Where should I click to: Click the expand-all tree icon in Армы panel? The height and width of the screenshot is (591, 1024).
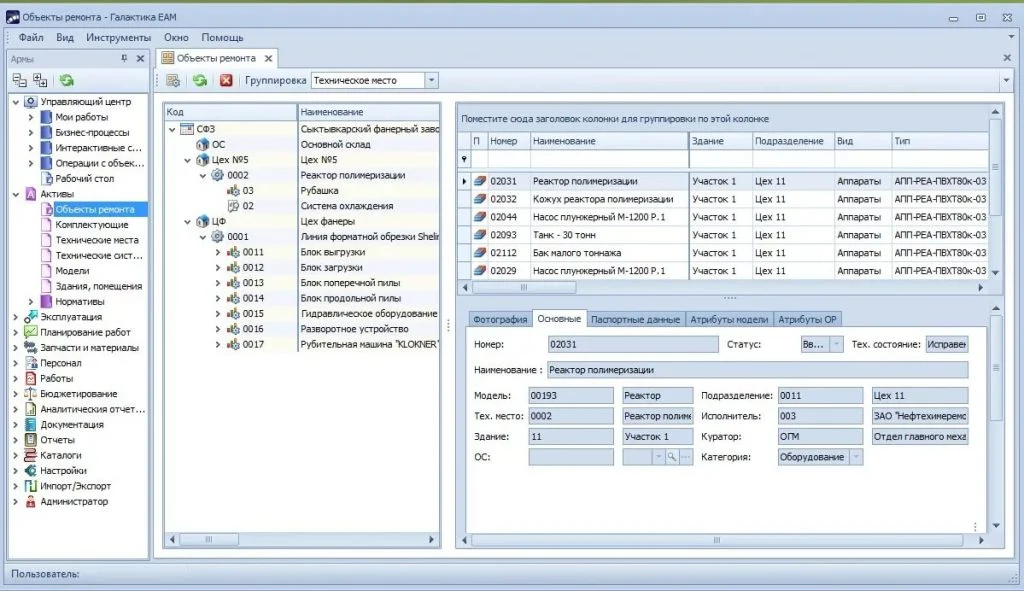tap(40, 80)
